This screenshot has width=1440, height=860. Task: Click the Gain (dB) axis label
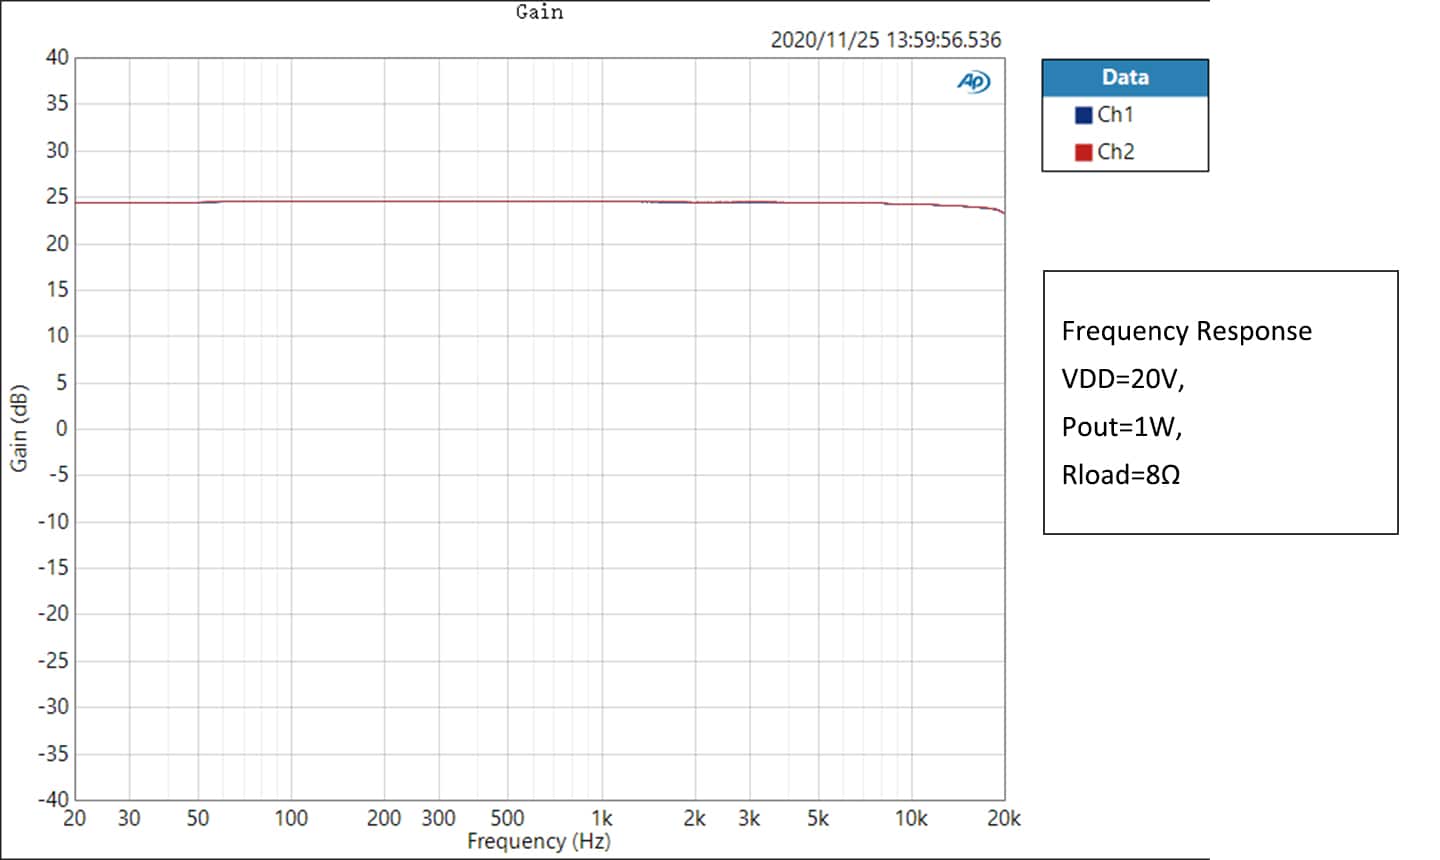19,428
